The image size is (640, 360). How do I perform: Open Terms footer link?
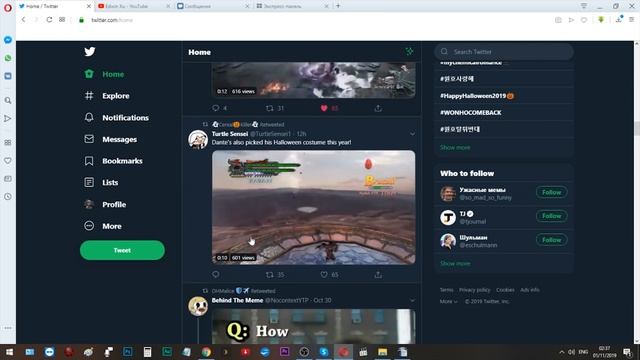447,290
